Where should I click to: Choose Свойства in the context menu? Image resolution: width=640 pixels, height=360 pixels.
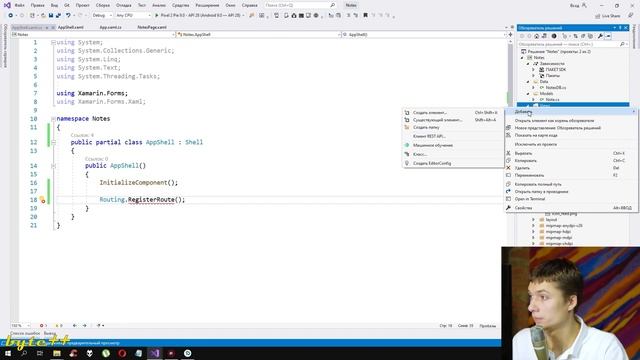point(571,208)
